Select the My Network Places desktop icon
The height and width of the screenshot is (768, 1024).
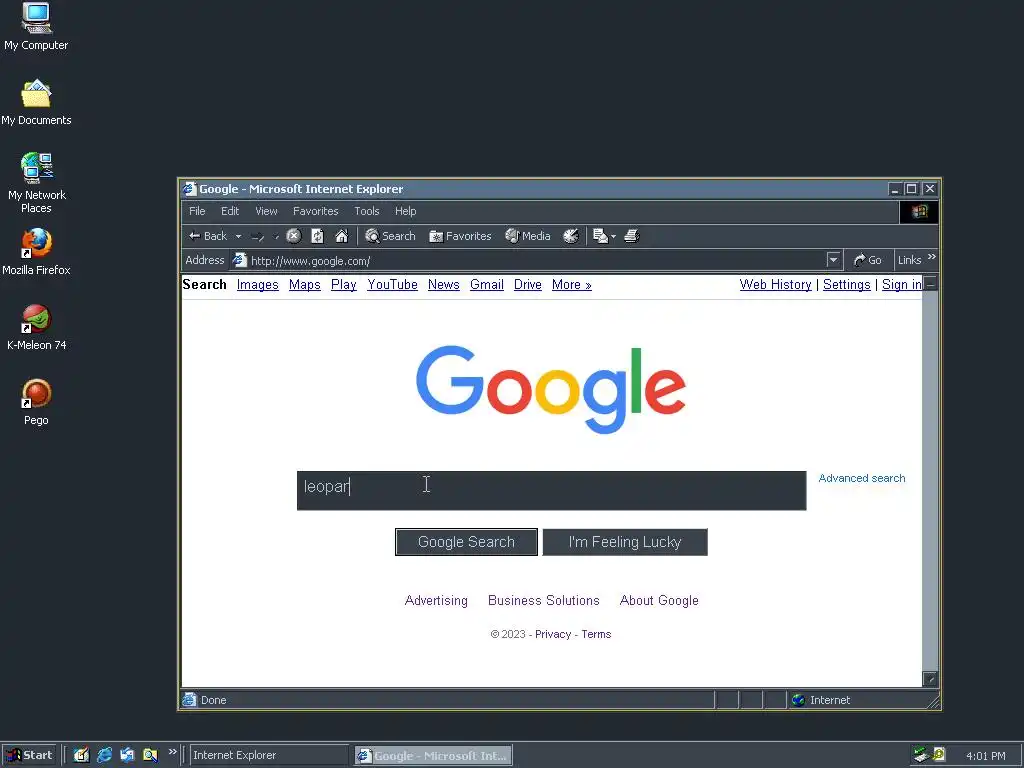click(x=36, y=183)
